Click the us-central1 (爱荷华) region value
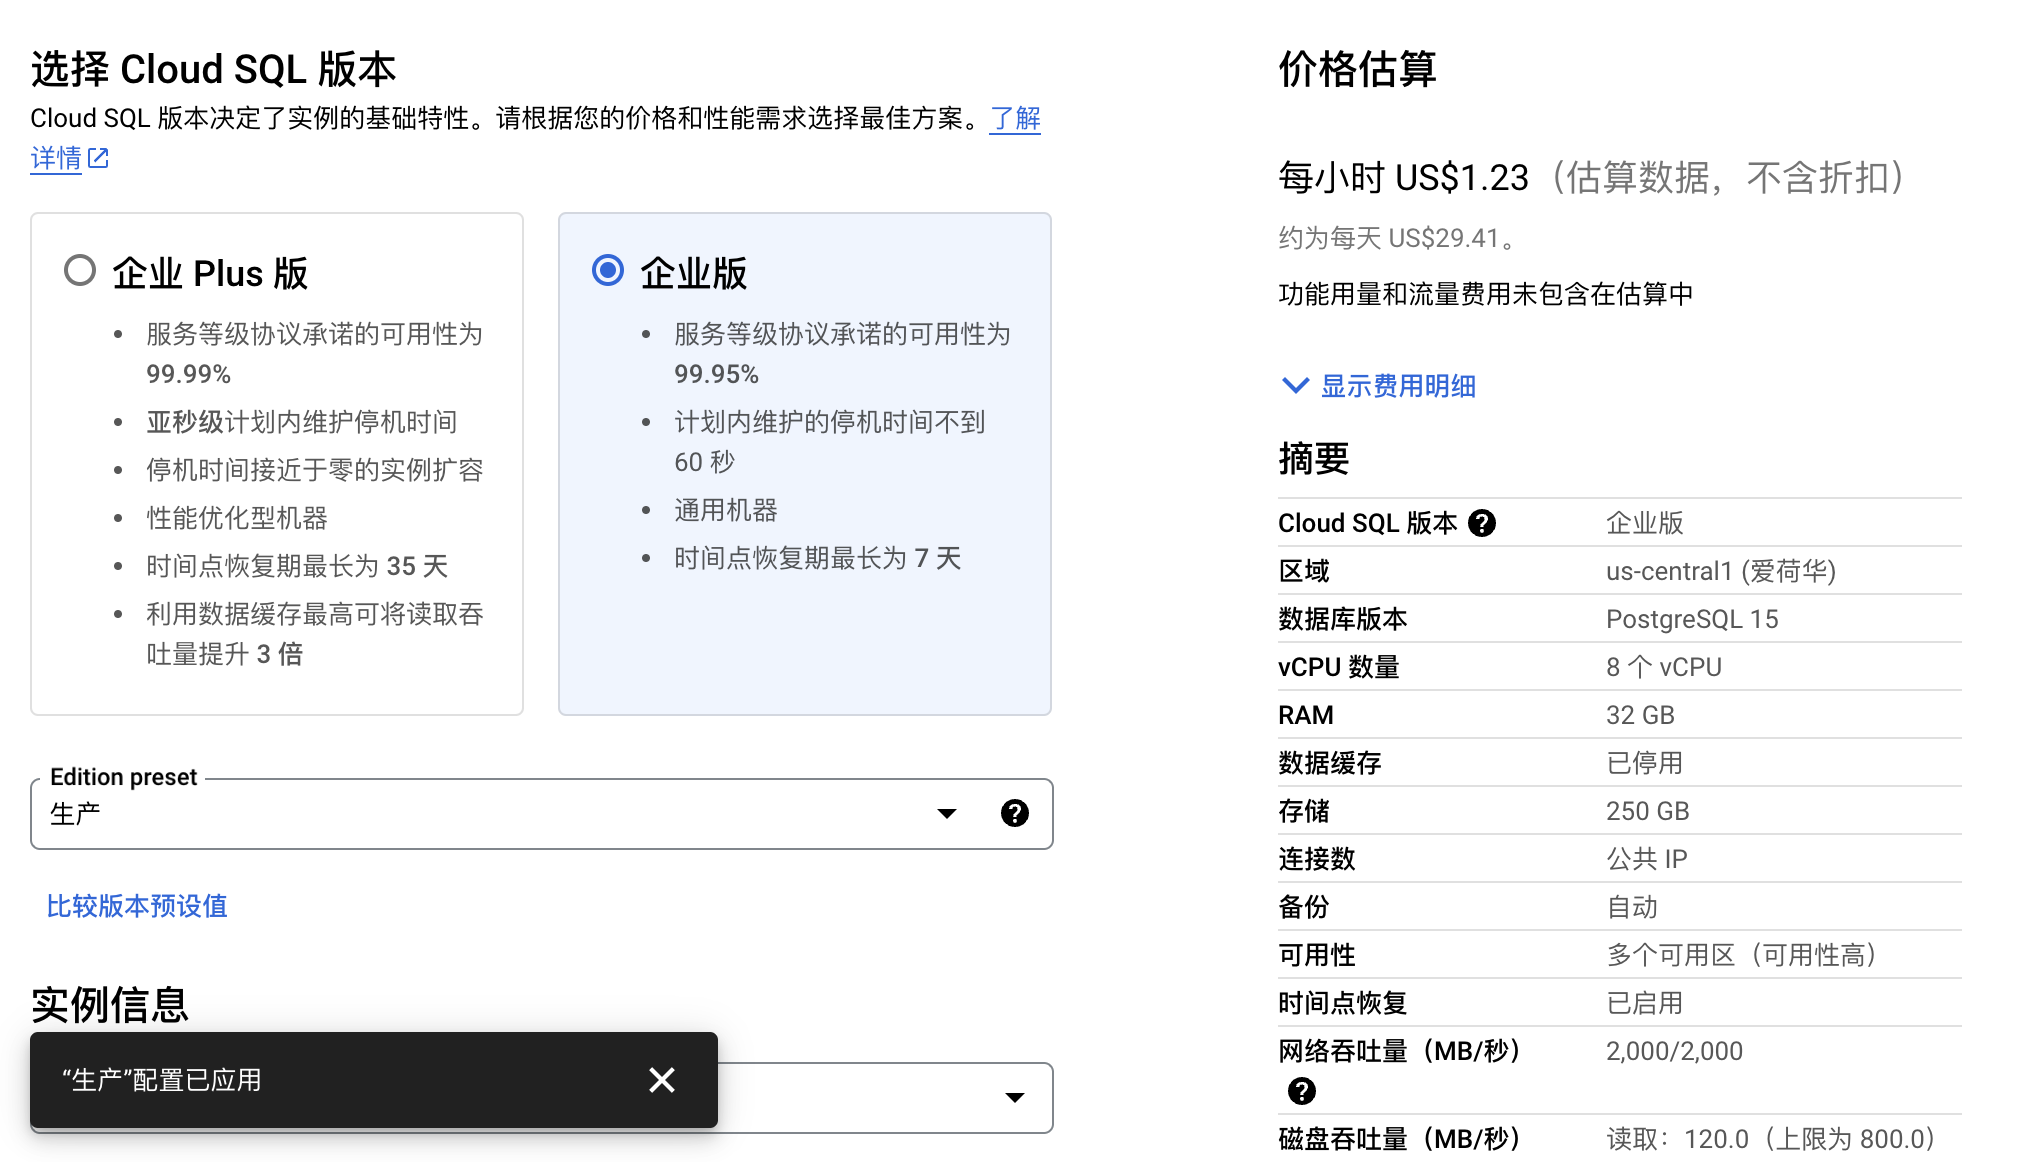 click(1721, 571)
